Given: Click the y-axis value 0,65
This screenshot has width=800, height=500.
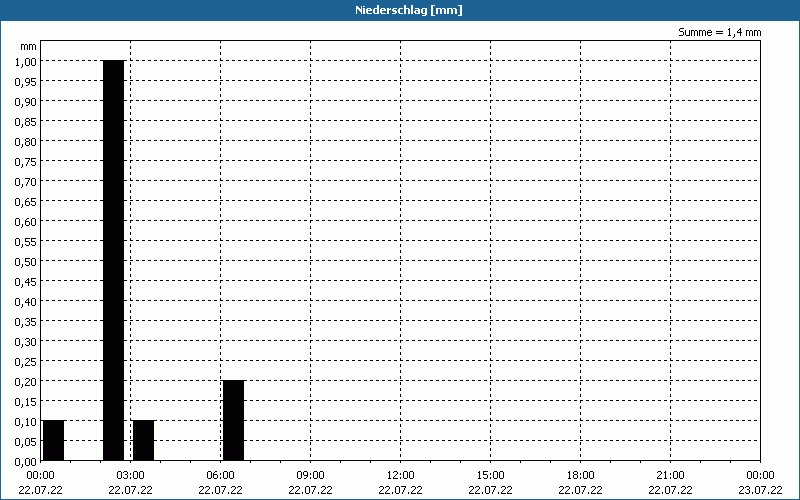Looking at the screenshot, I should coord(26,202).
